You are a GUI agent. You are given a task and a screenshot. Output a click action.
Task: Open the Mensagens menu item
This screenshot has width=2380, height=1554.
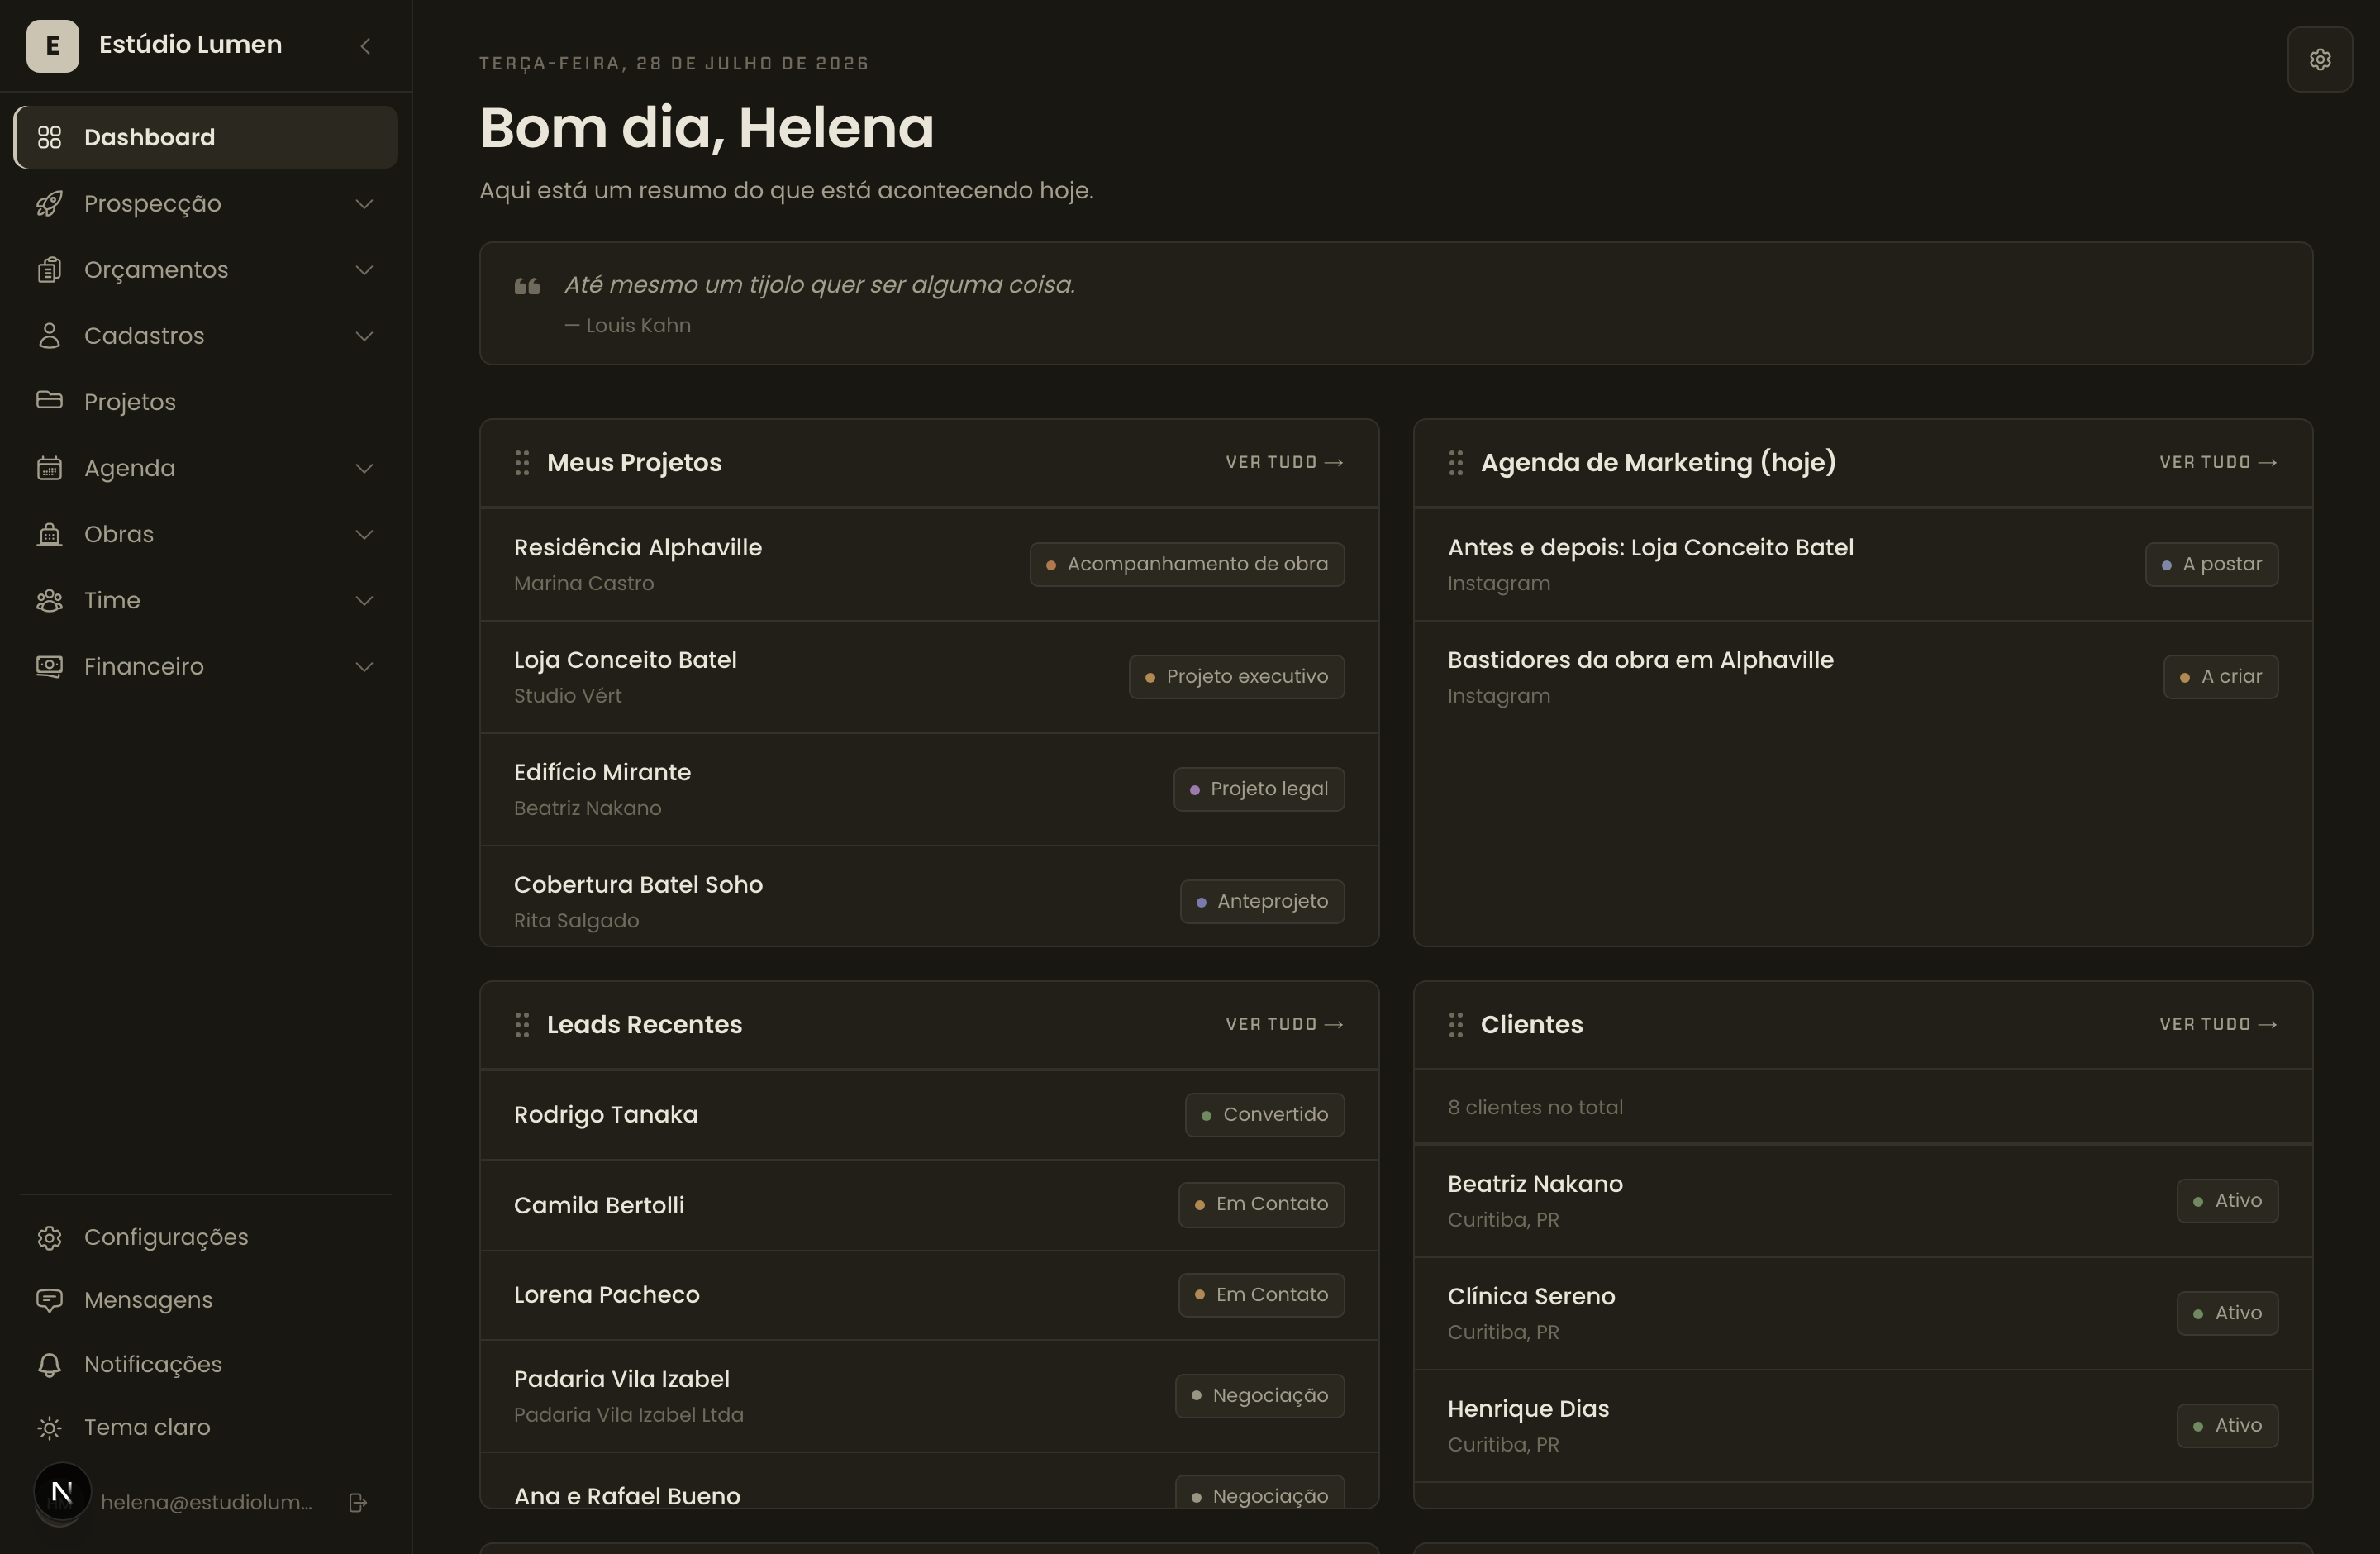[206, 1300]
